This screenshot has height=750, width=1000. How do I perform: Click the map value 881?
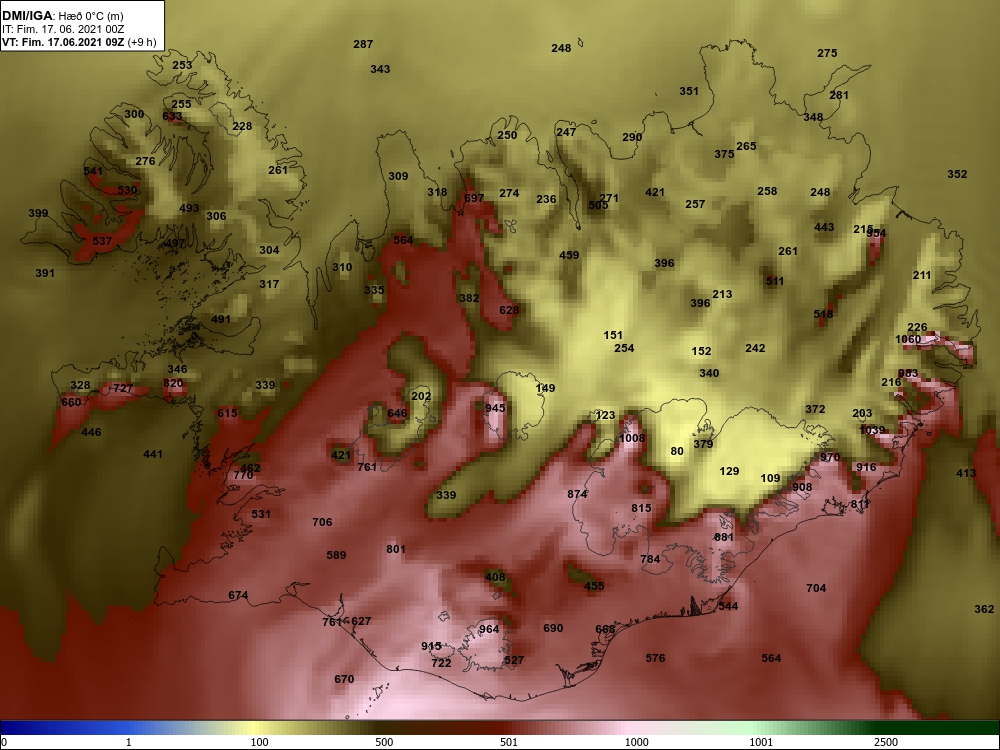click(x=724, y=537)
